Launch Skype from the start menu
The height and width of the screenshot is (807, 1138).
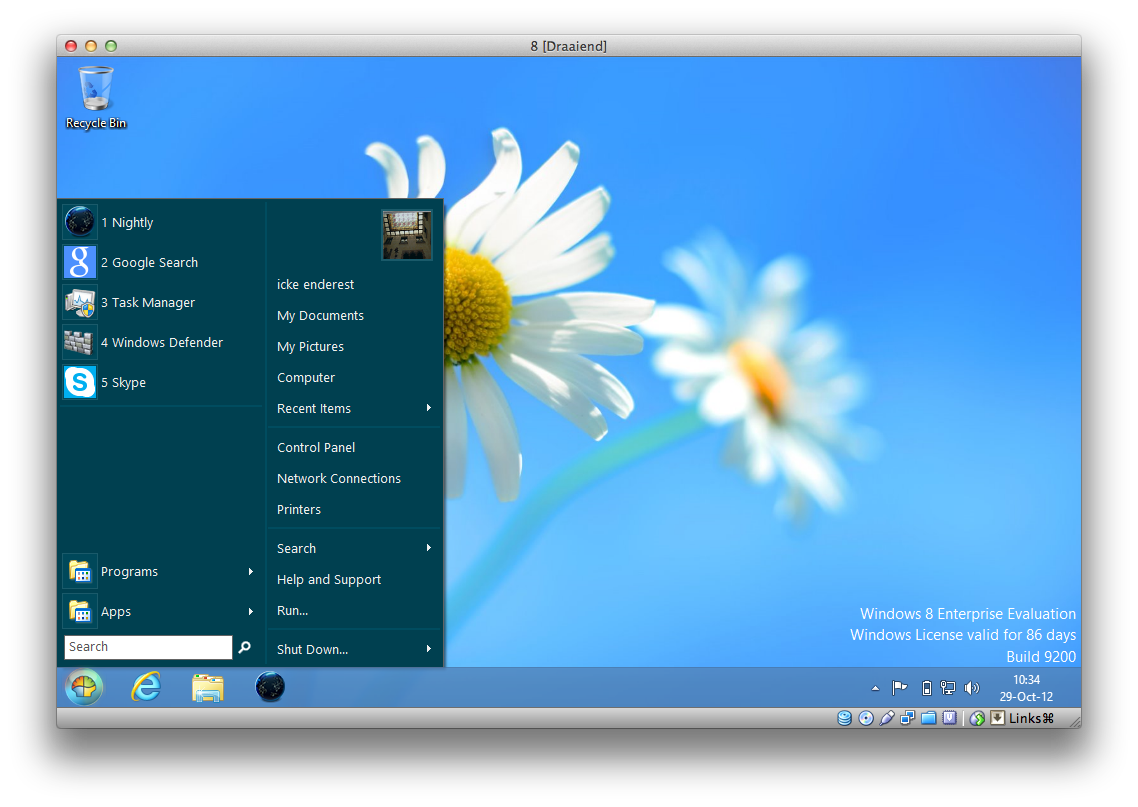pyautogui.click(x=123, y=383)
